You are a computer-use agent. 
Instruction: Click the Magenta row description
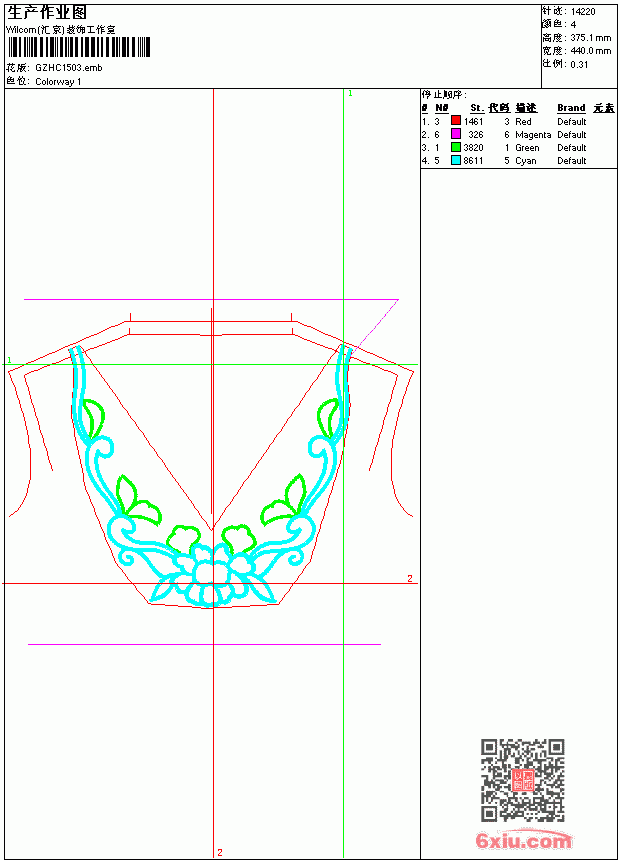tap(533, 135)
